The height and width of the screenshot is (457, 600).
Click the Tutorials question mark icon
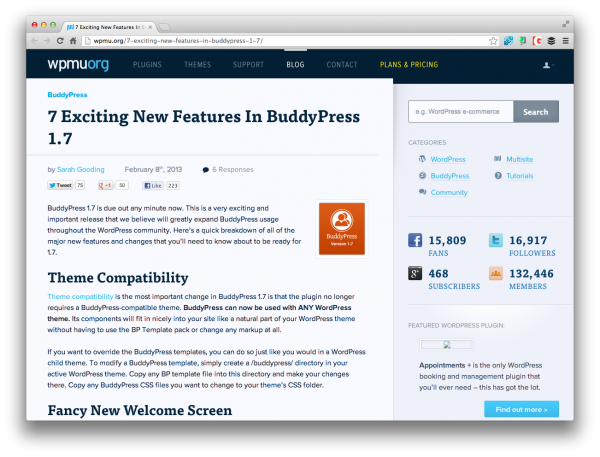tap(498, 175)
